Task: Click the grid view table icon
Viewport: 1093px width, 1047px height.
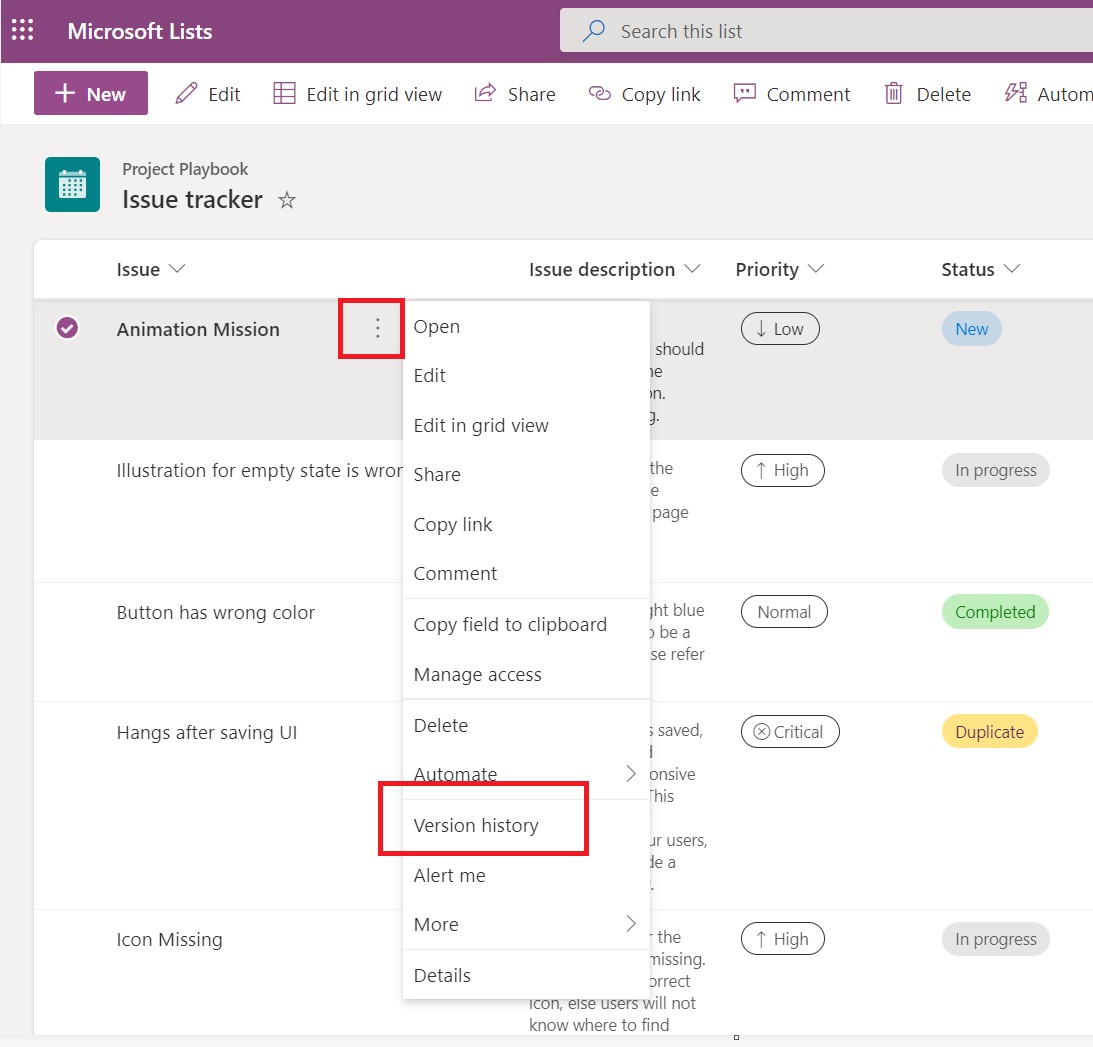Action: tap(284, 93)
